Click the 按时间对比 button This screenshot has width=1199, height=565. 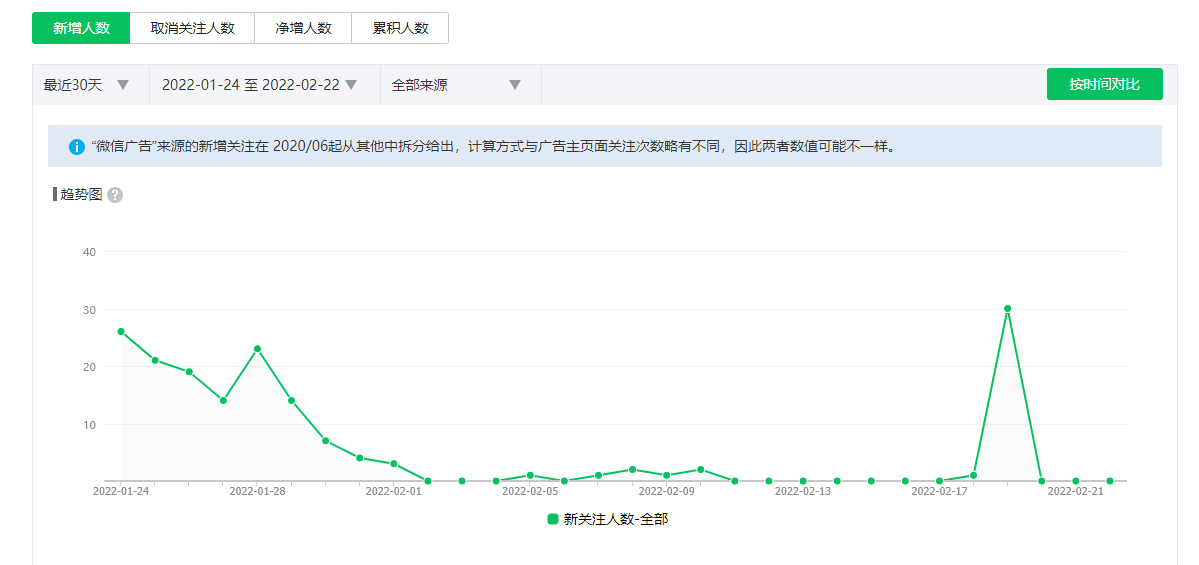(x=1104, y=84)
